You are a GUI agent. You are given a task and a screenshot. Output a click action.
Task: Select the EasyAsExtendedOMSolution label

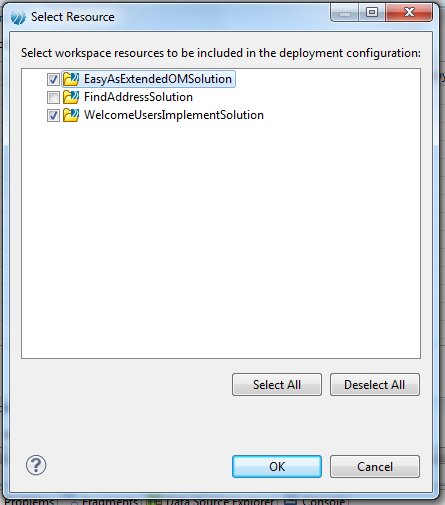(158, 79)
